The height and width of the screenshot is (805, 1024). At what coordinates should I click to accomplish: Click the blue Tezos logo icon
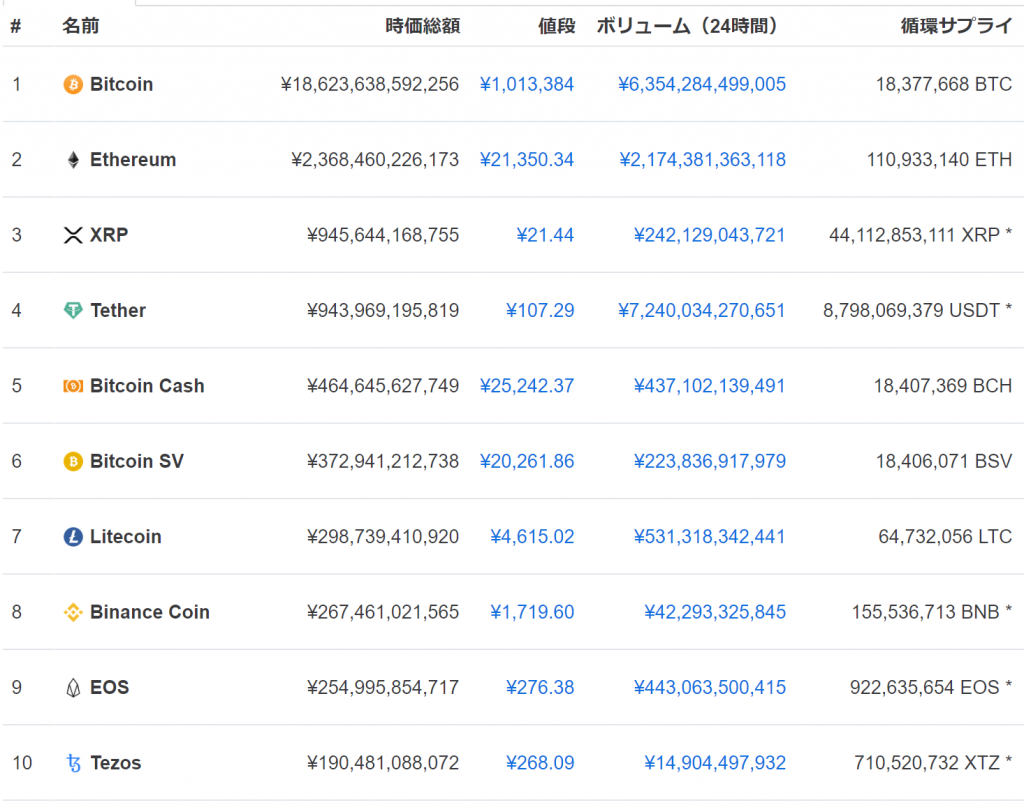coord(74,763)
